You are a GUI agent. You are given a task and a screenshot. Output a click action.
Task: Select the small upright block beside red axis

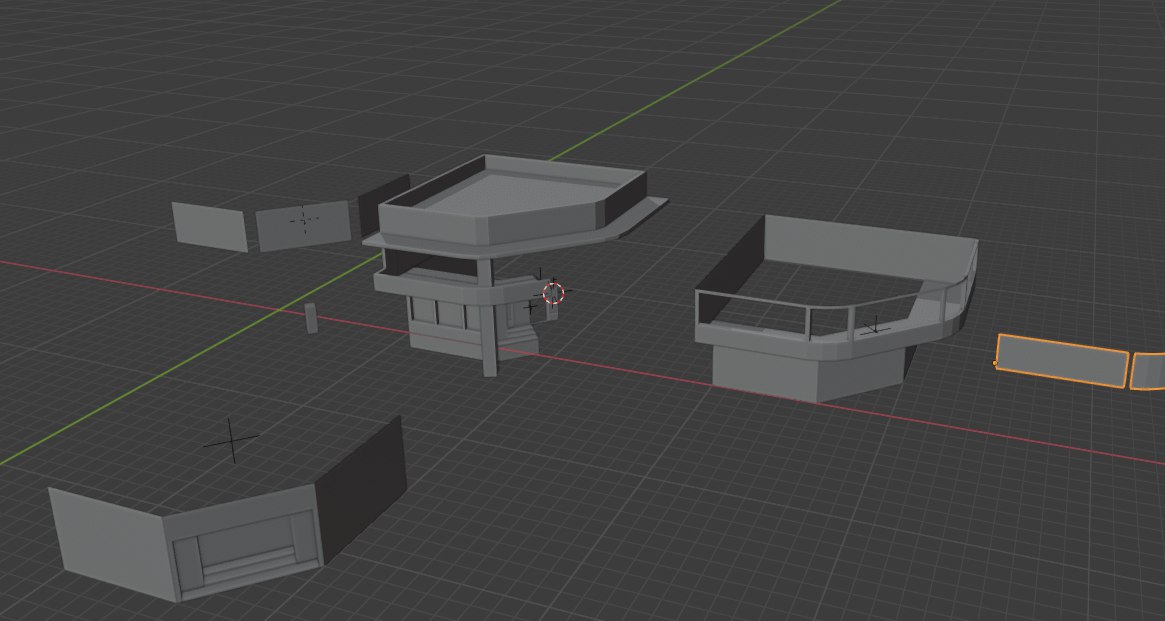311,318
